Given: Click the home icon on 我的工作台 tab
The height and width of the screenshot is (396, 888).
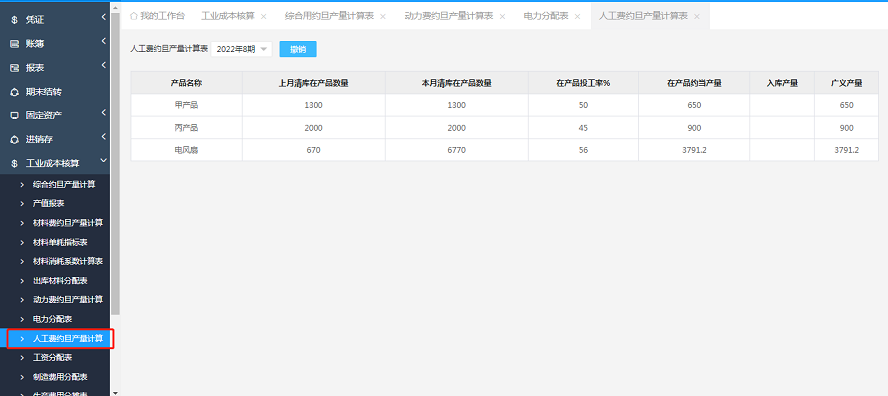Looking at the screenshot, I should 134,16.
